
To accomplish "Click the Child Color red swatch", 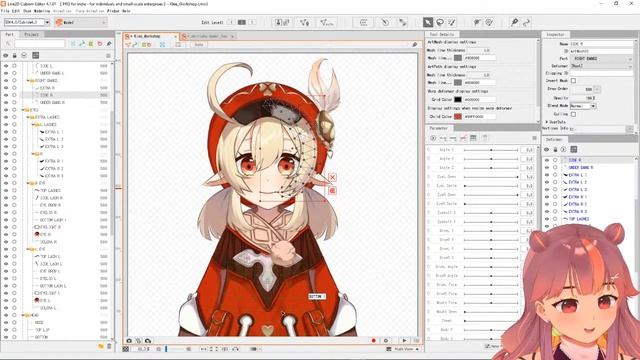I will pyautogui.click(x=458, y=117).
